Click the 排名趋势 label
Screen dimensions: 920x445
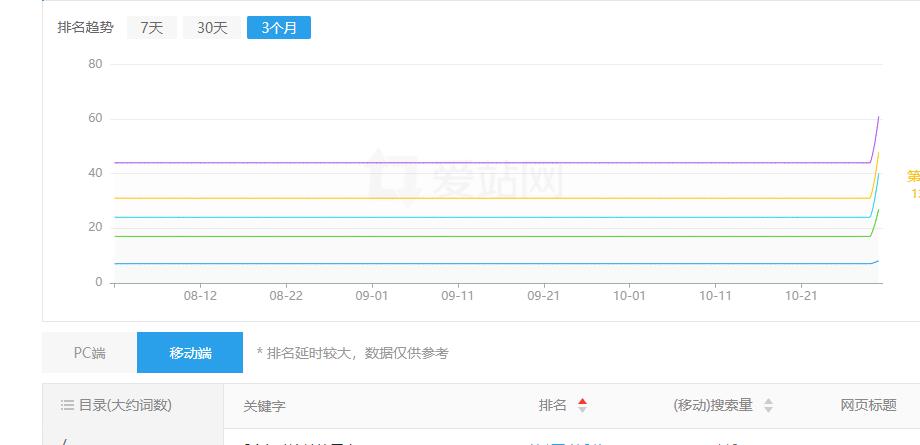coord(85,28)
